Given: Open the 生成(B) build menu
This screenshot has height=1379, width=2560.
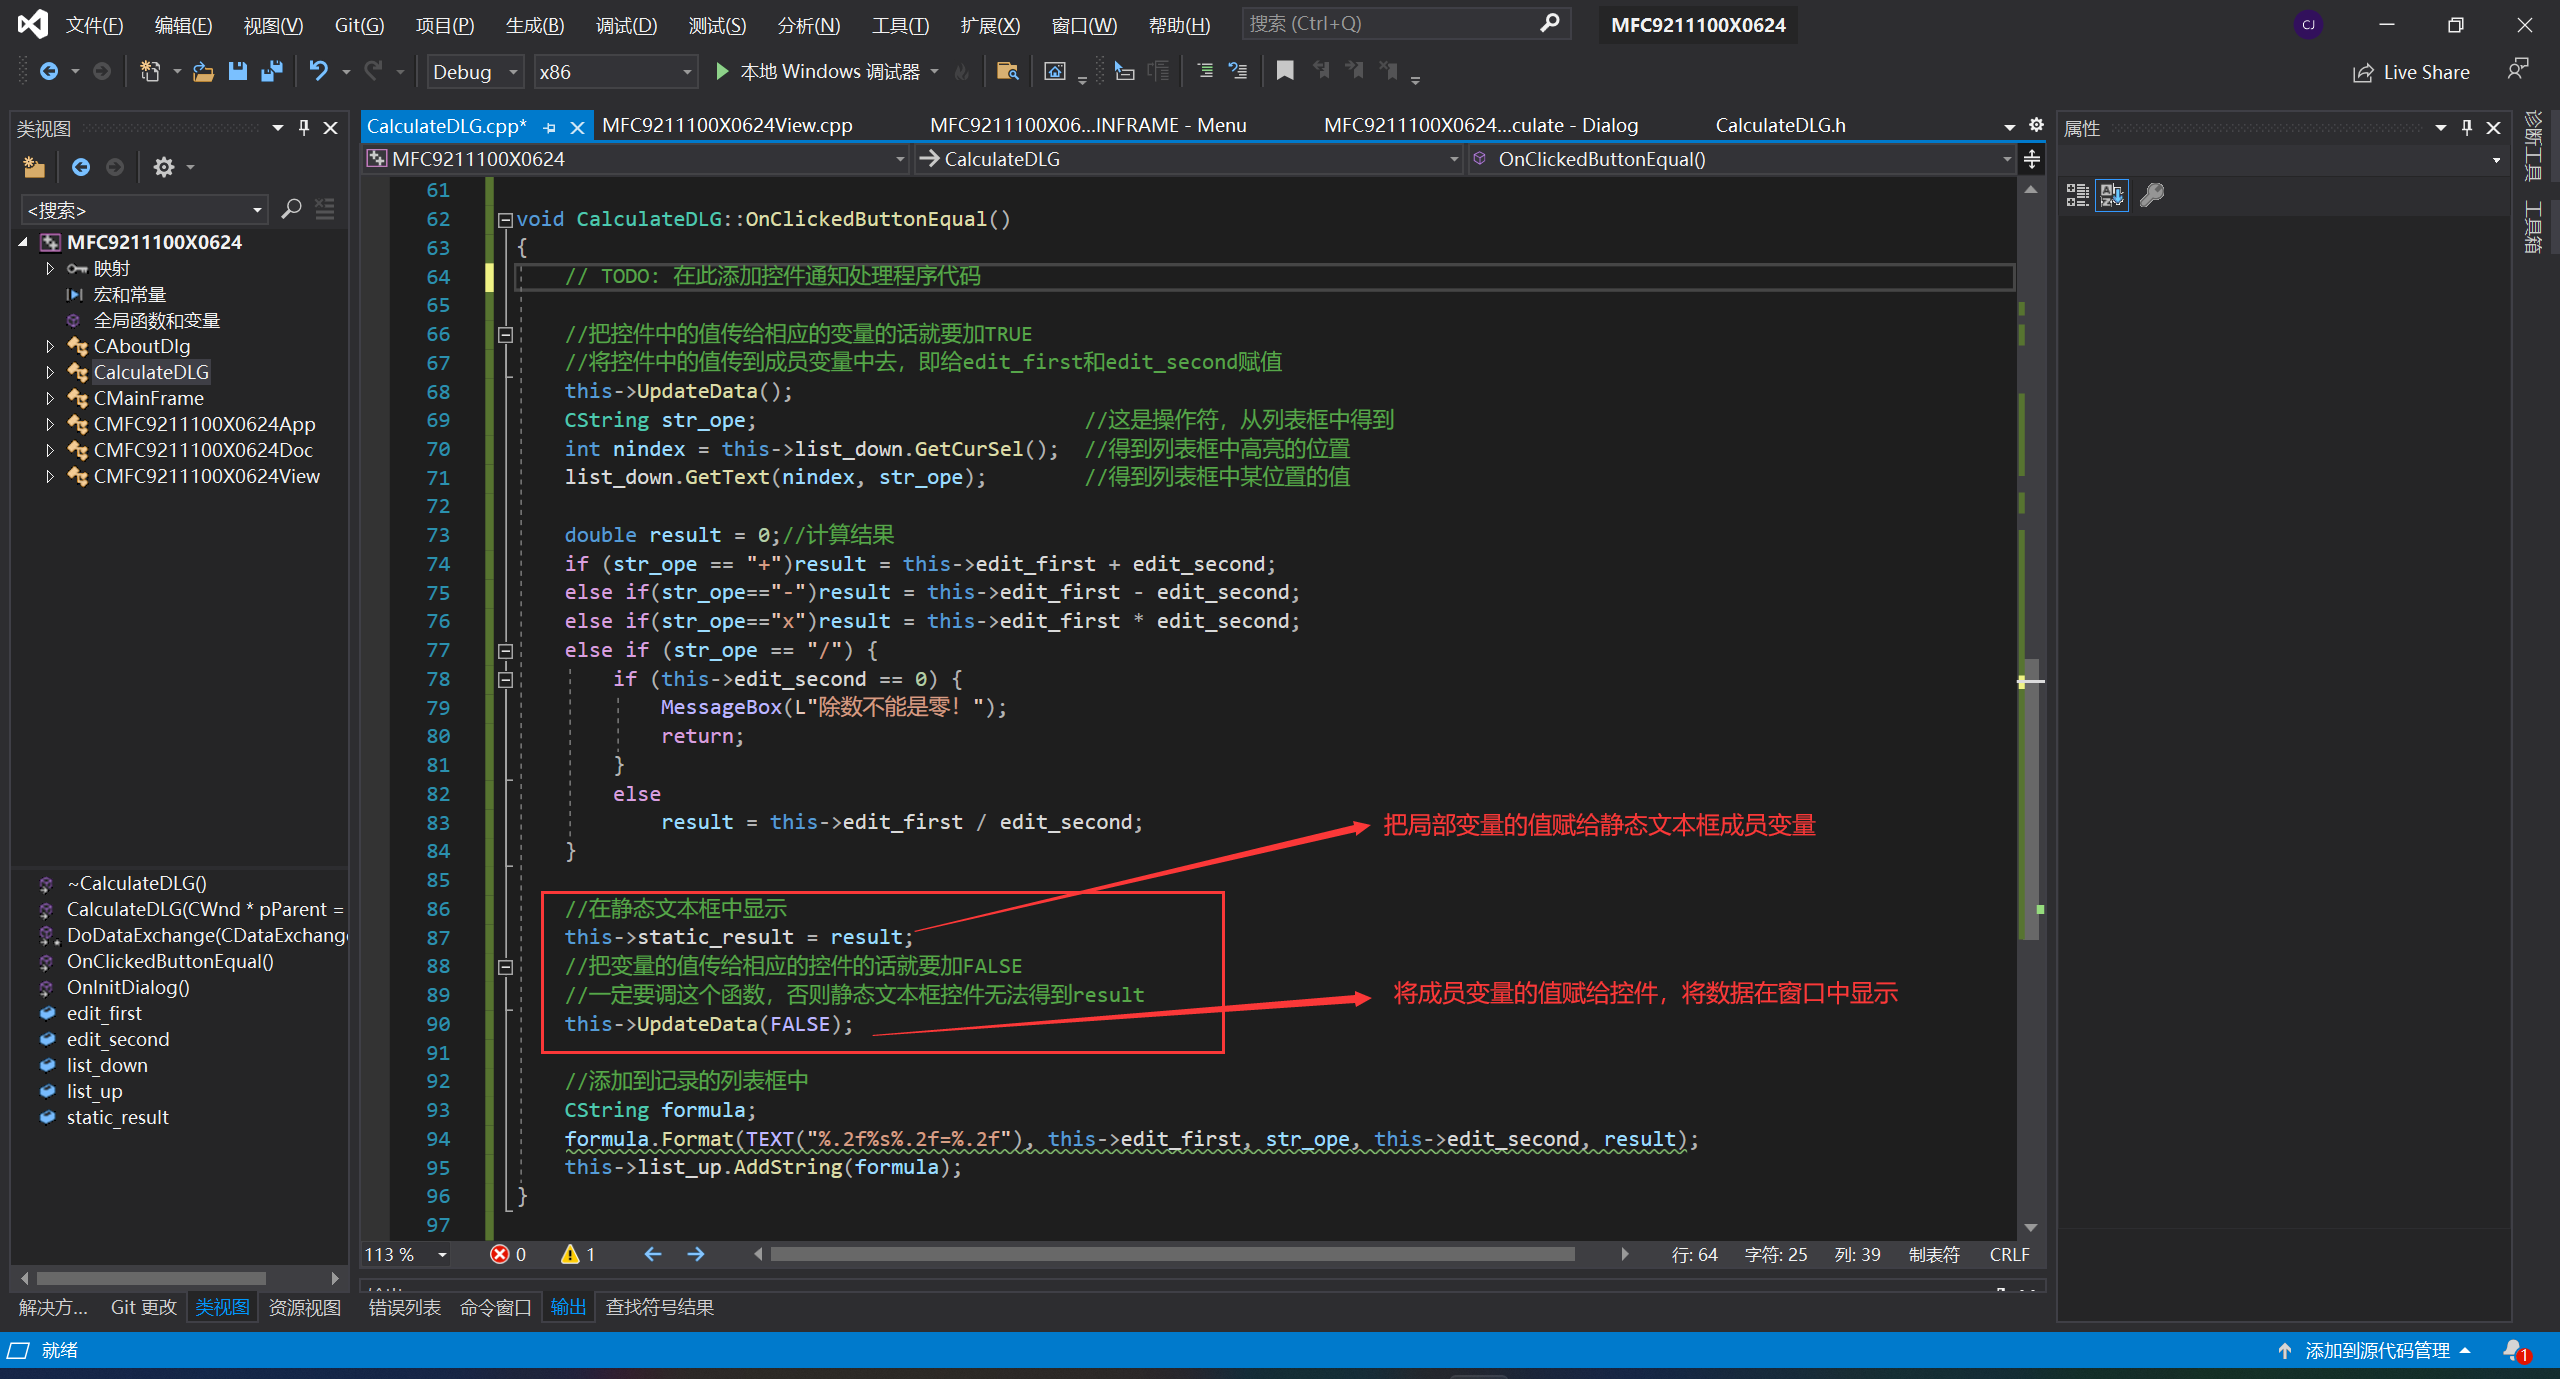Looking at the screenshot, I should tap(534, 25).
